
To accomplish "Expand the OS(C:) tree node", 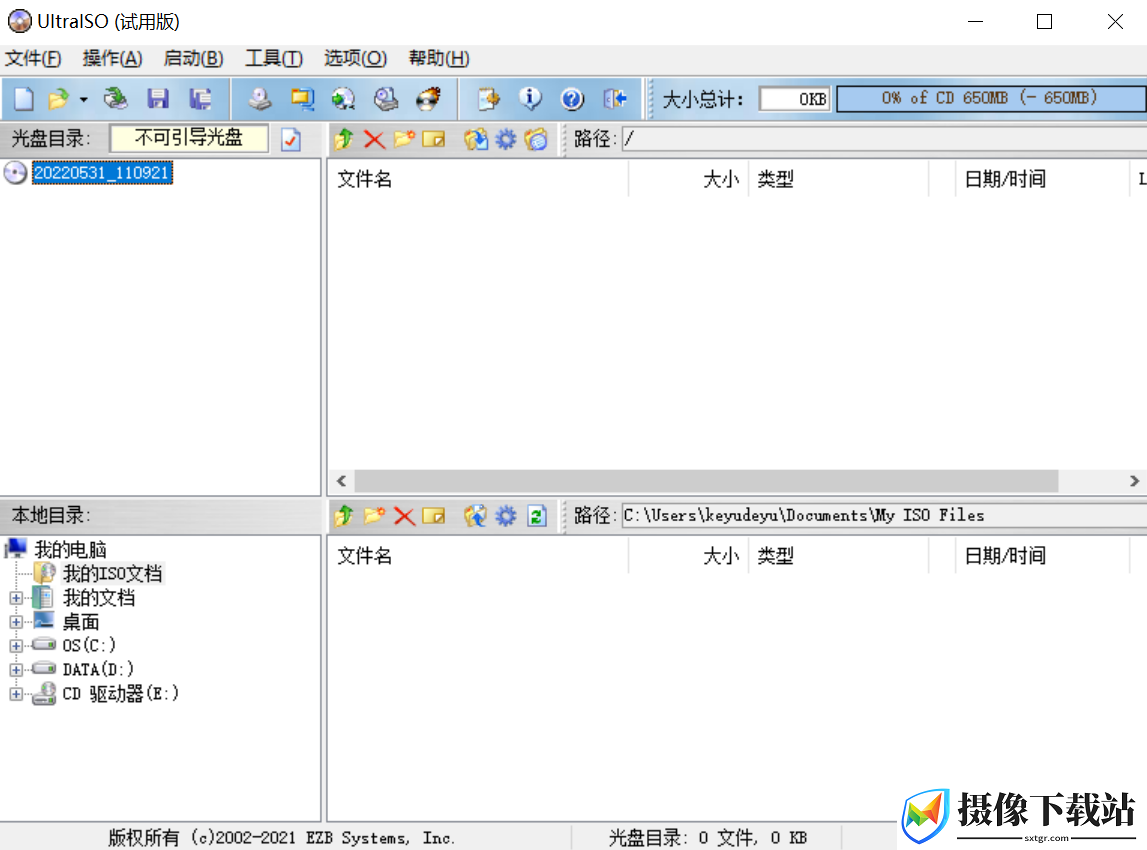I will [x=16, y=646].
